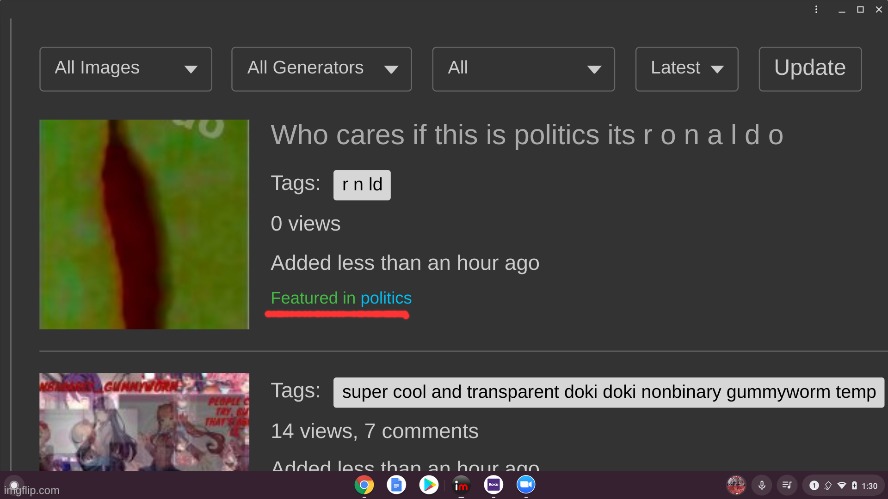
Task: Launch Zoom from the shelf
Action: tap(526, 485)
